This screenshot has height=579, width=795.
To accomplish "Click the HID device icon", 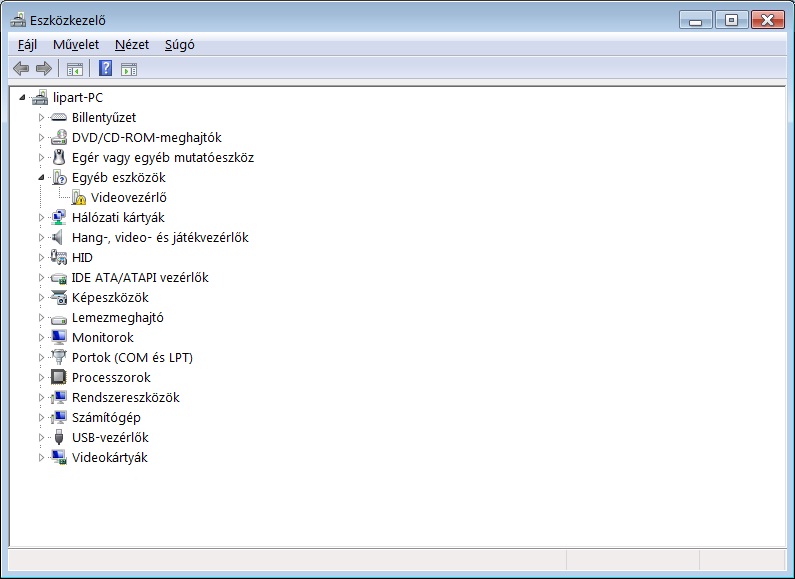I will [x=59, y=257].
